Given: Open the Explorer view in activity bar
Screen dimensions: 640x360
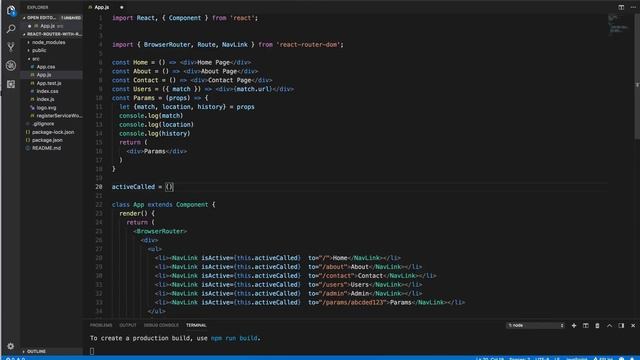Looking at the screenshot, I should pos(11,11).
